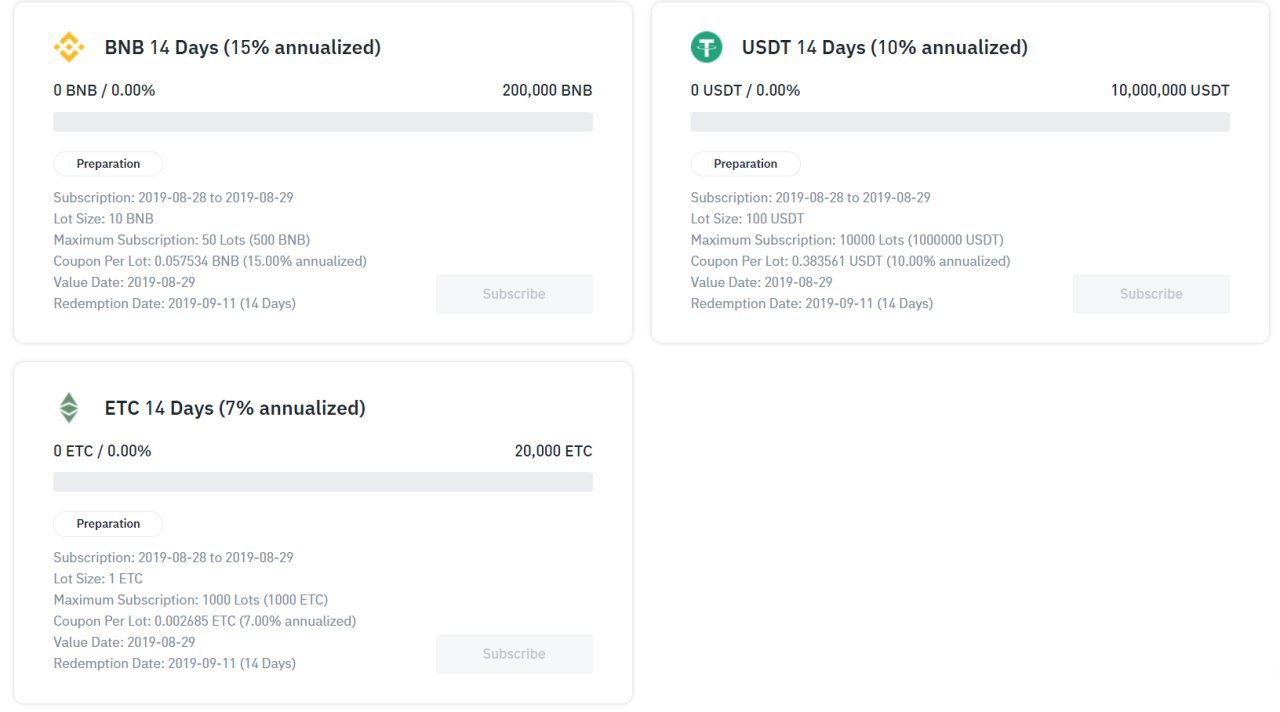1280x712 pixels.
Task: Click the BNB Coupon Per Lot line
Action: coord(210,261)
